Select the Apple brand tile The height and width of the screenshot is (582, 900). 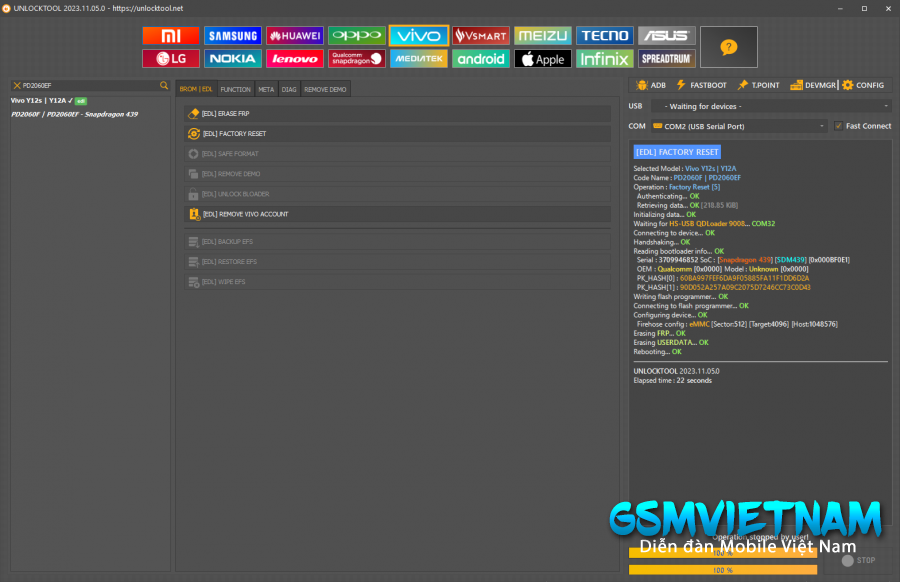[542, 59]
